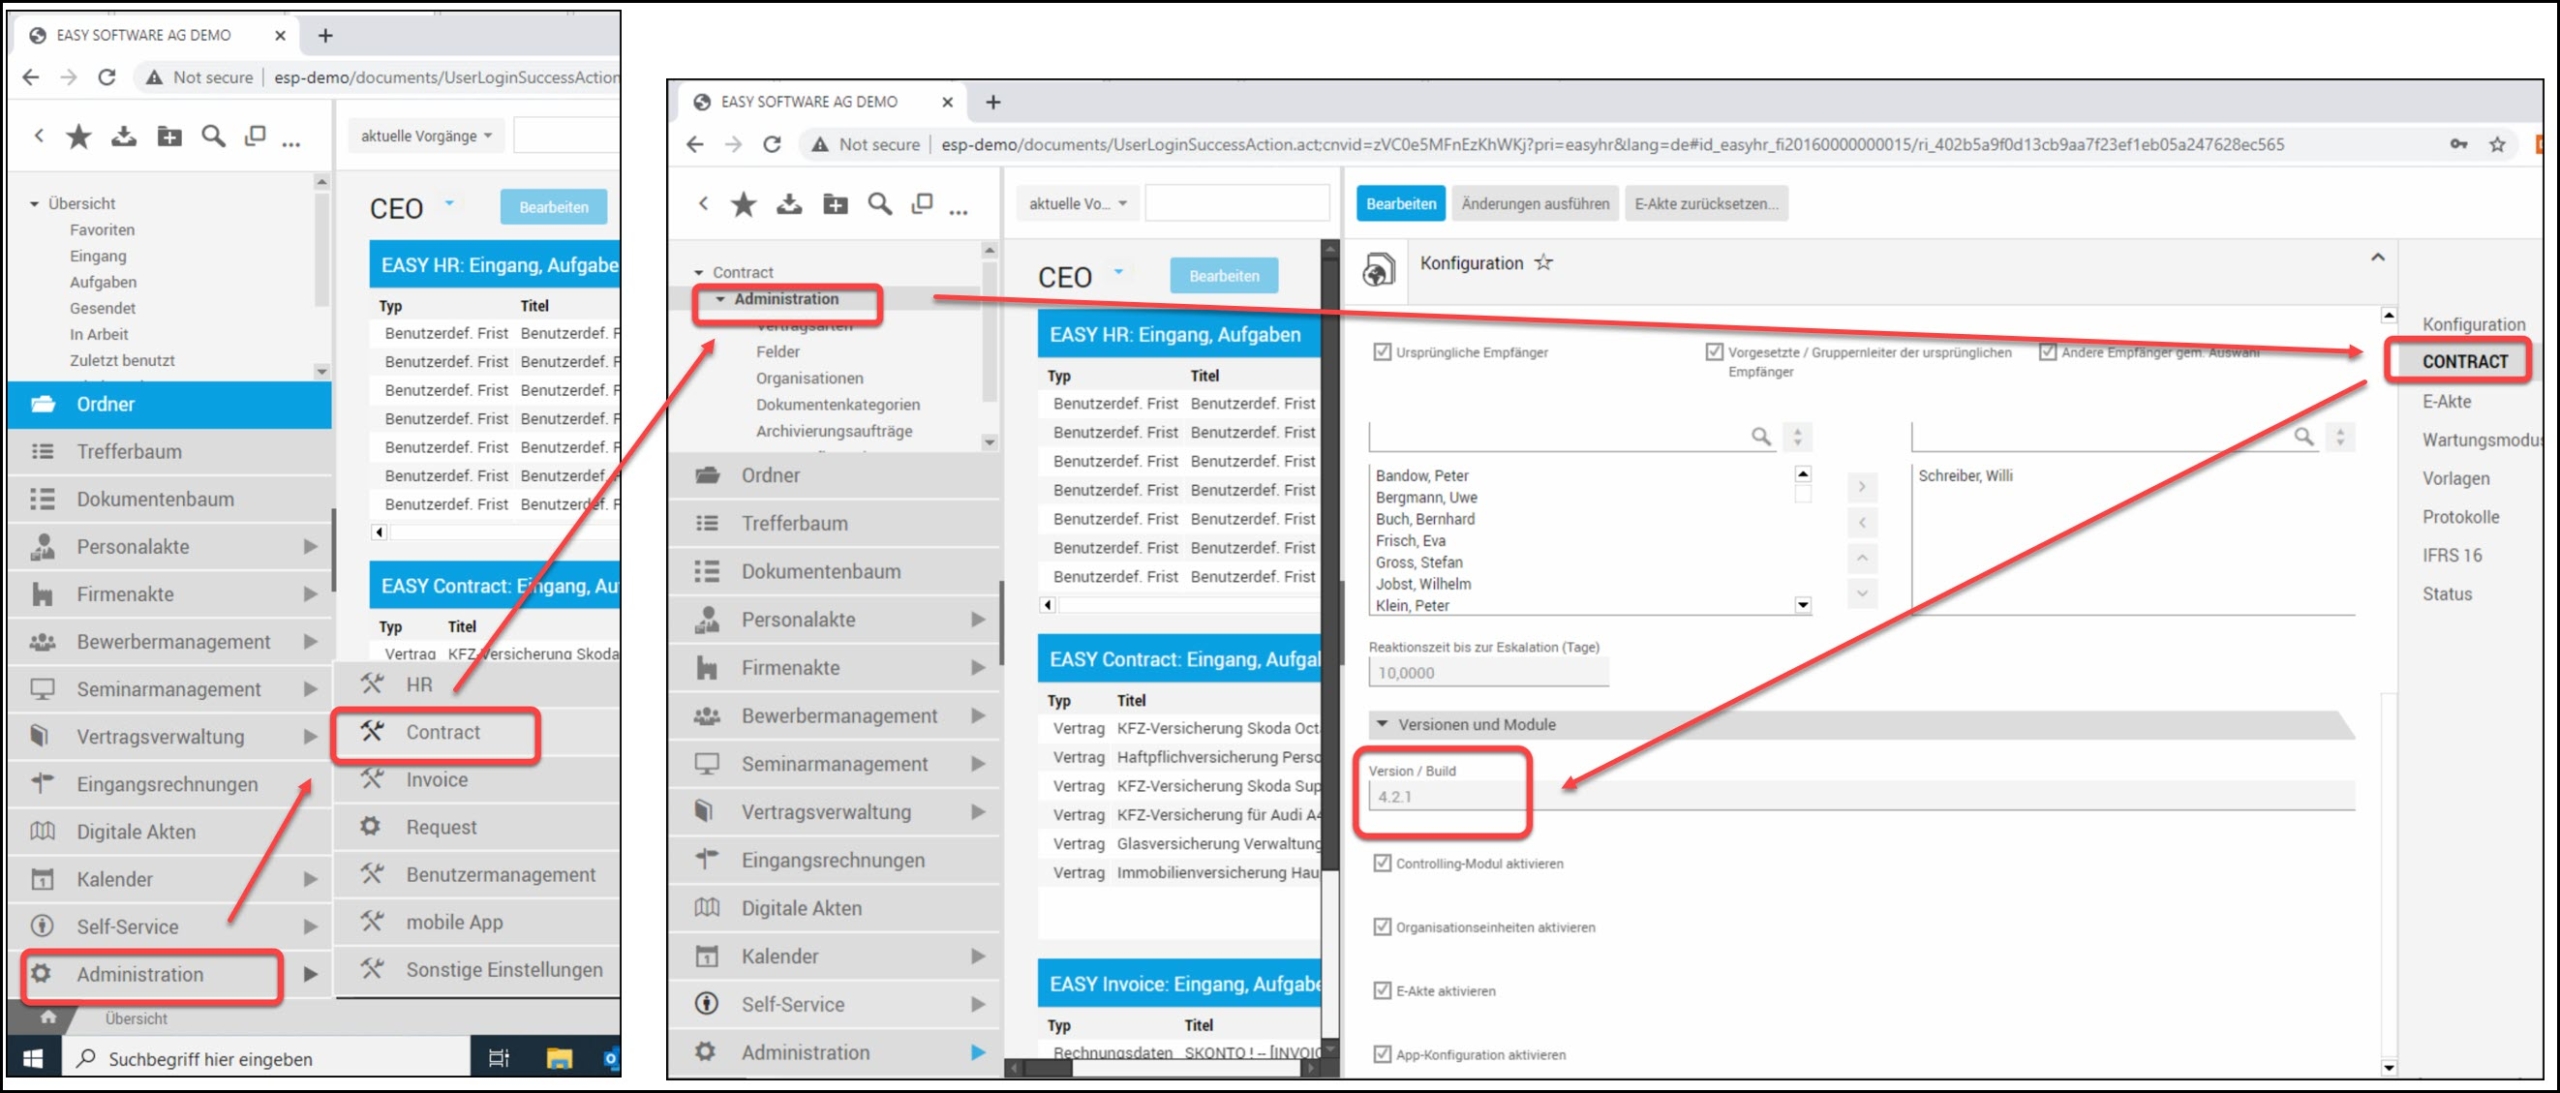Select Contract in the Administration submenu
This screenshot has height=1093, width=2560.
click(442, 732)
